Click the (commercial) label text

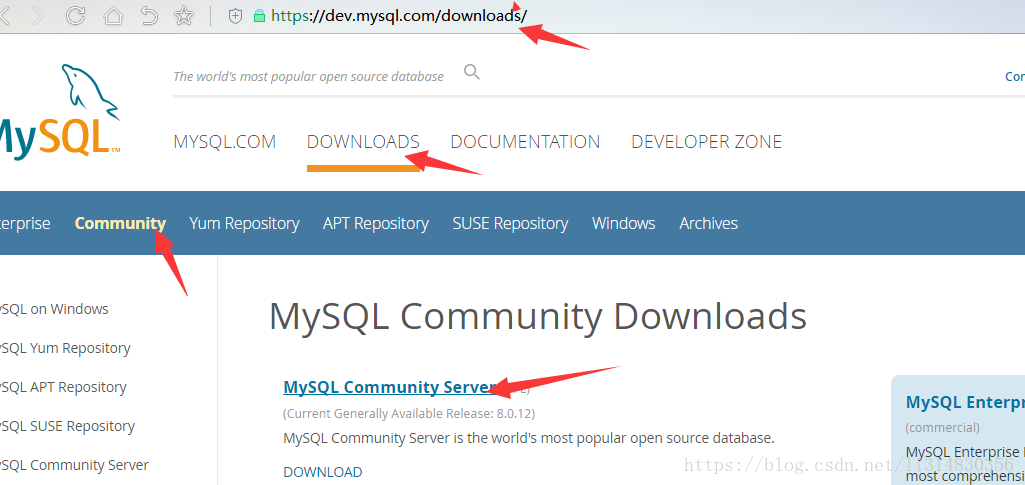pos(942,428)
